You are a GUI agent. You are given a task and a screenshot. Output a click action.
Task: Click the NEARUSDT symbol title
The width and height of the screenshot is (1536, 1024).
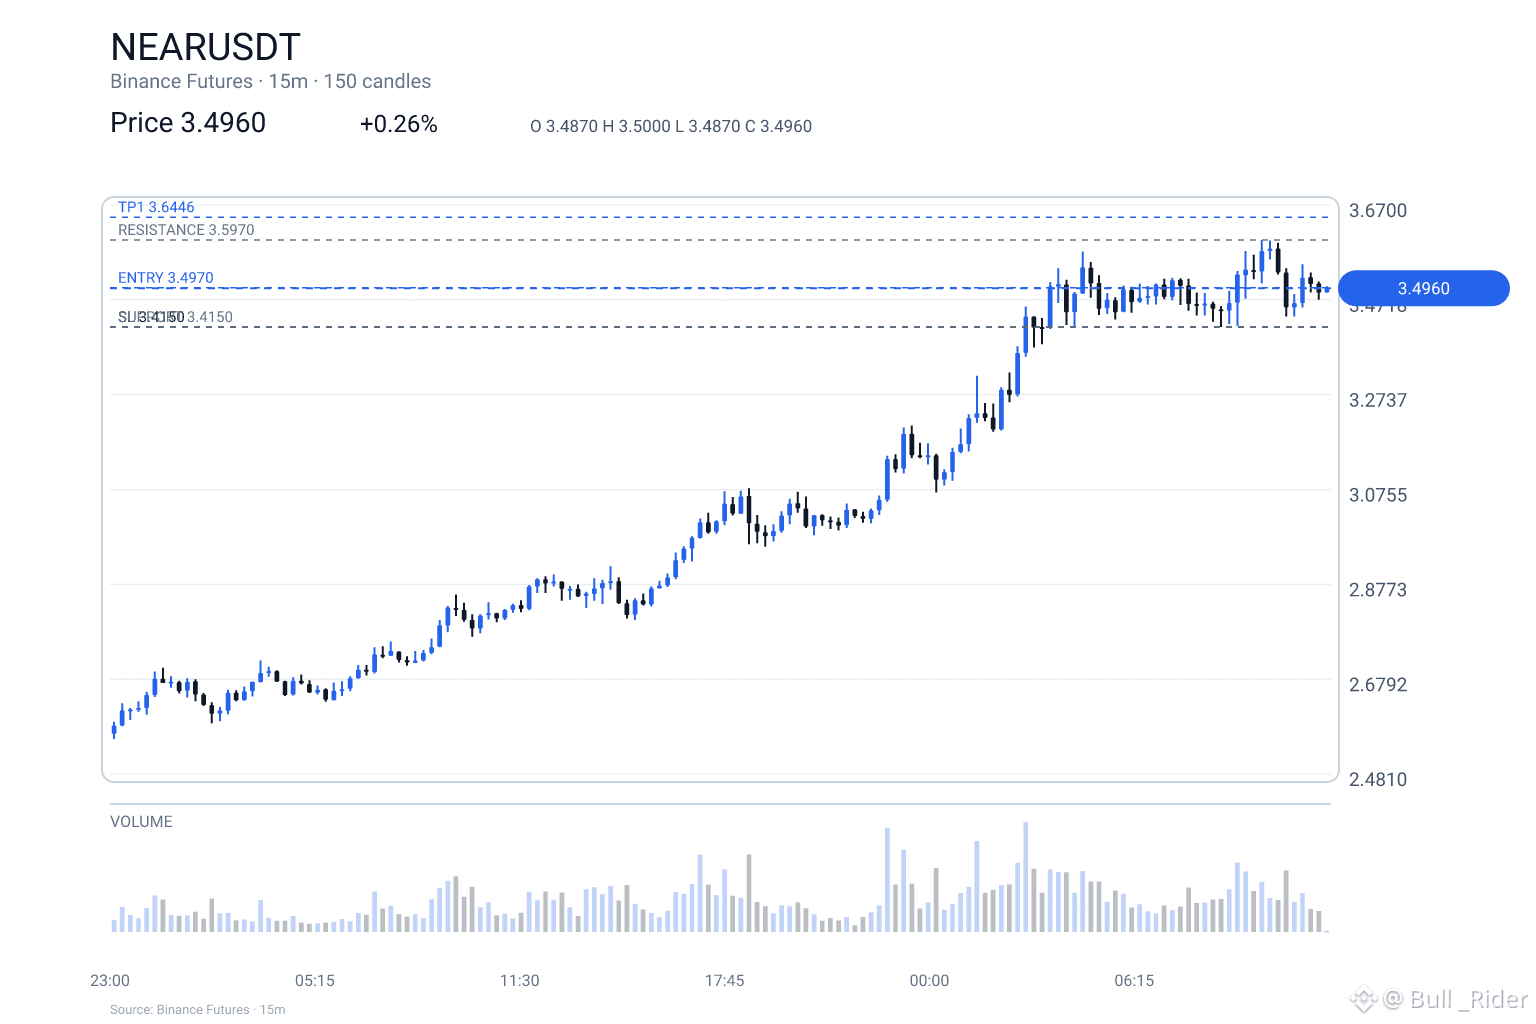tap(205, 47)
